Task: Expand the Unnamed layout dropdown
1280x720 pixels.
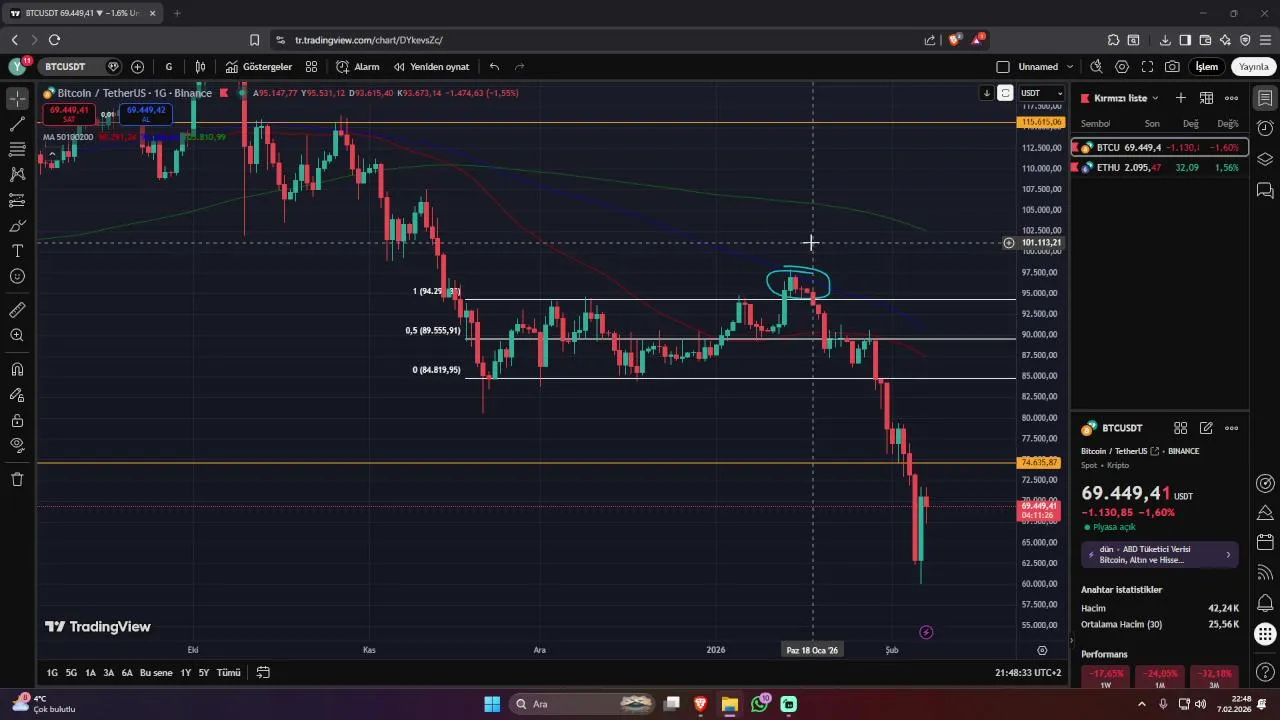Action: point(1070,67)
